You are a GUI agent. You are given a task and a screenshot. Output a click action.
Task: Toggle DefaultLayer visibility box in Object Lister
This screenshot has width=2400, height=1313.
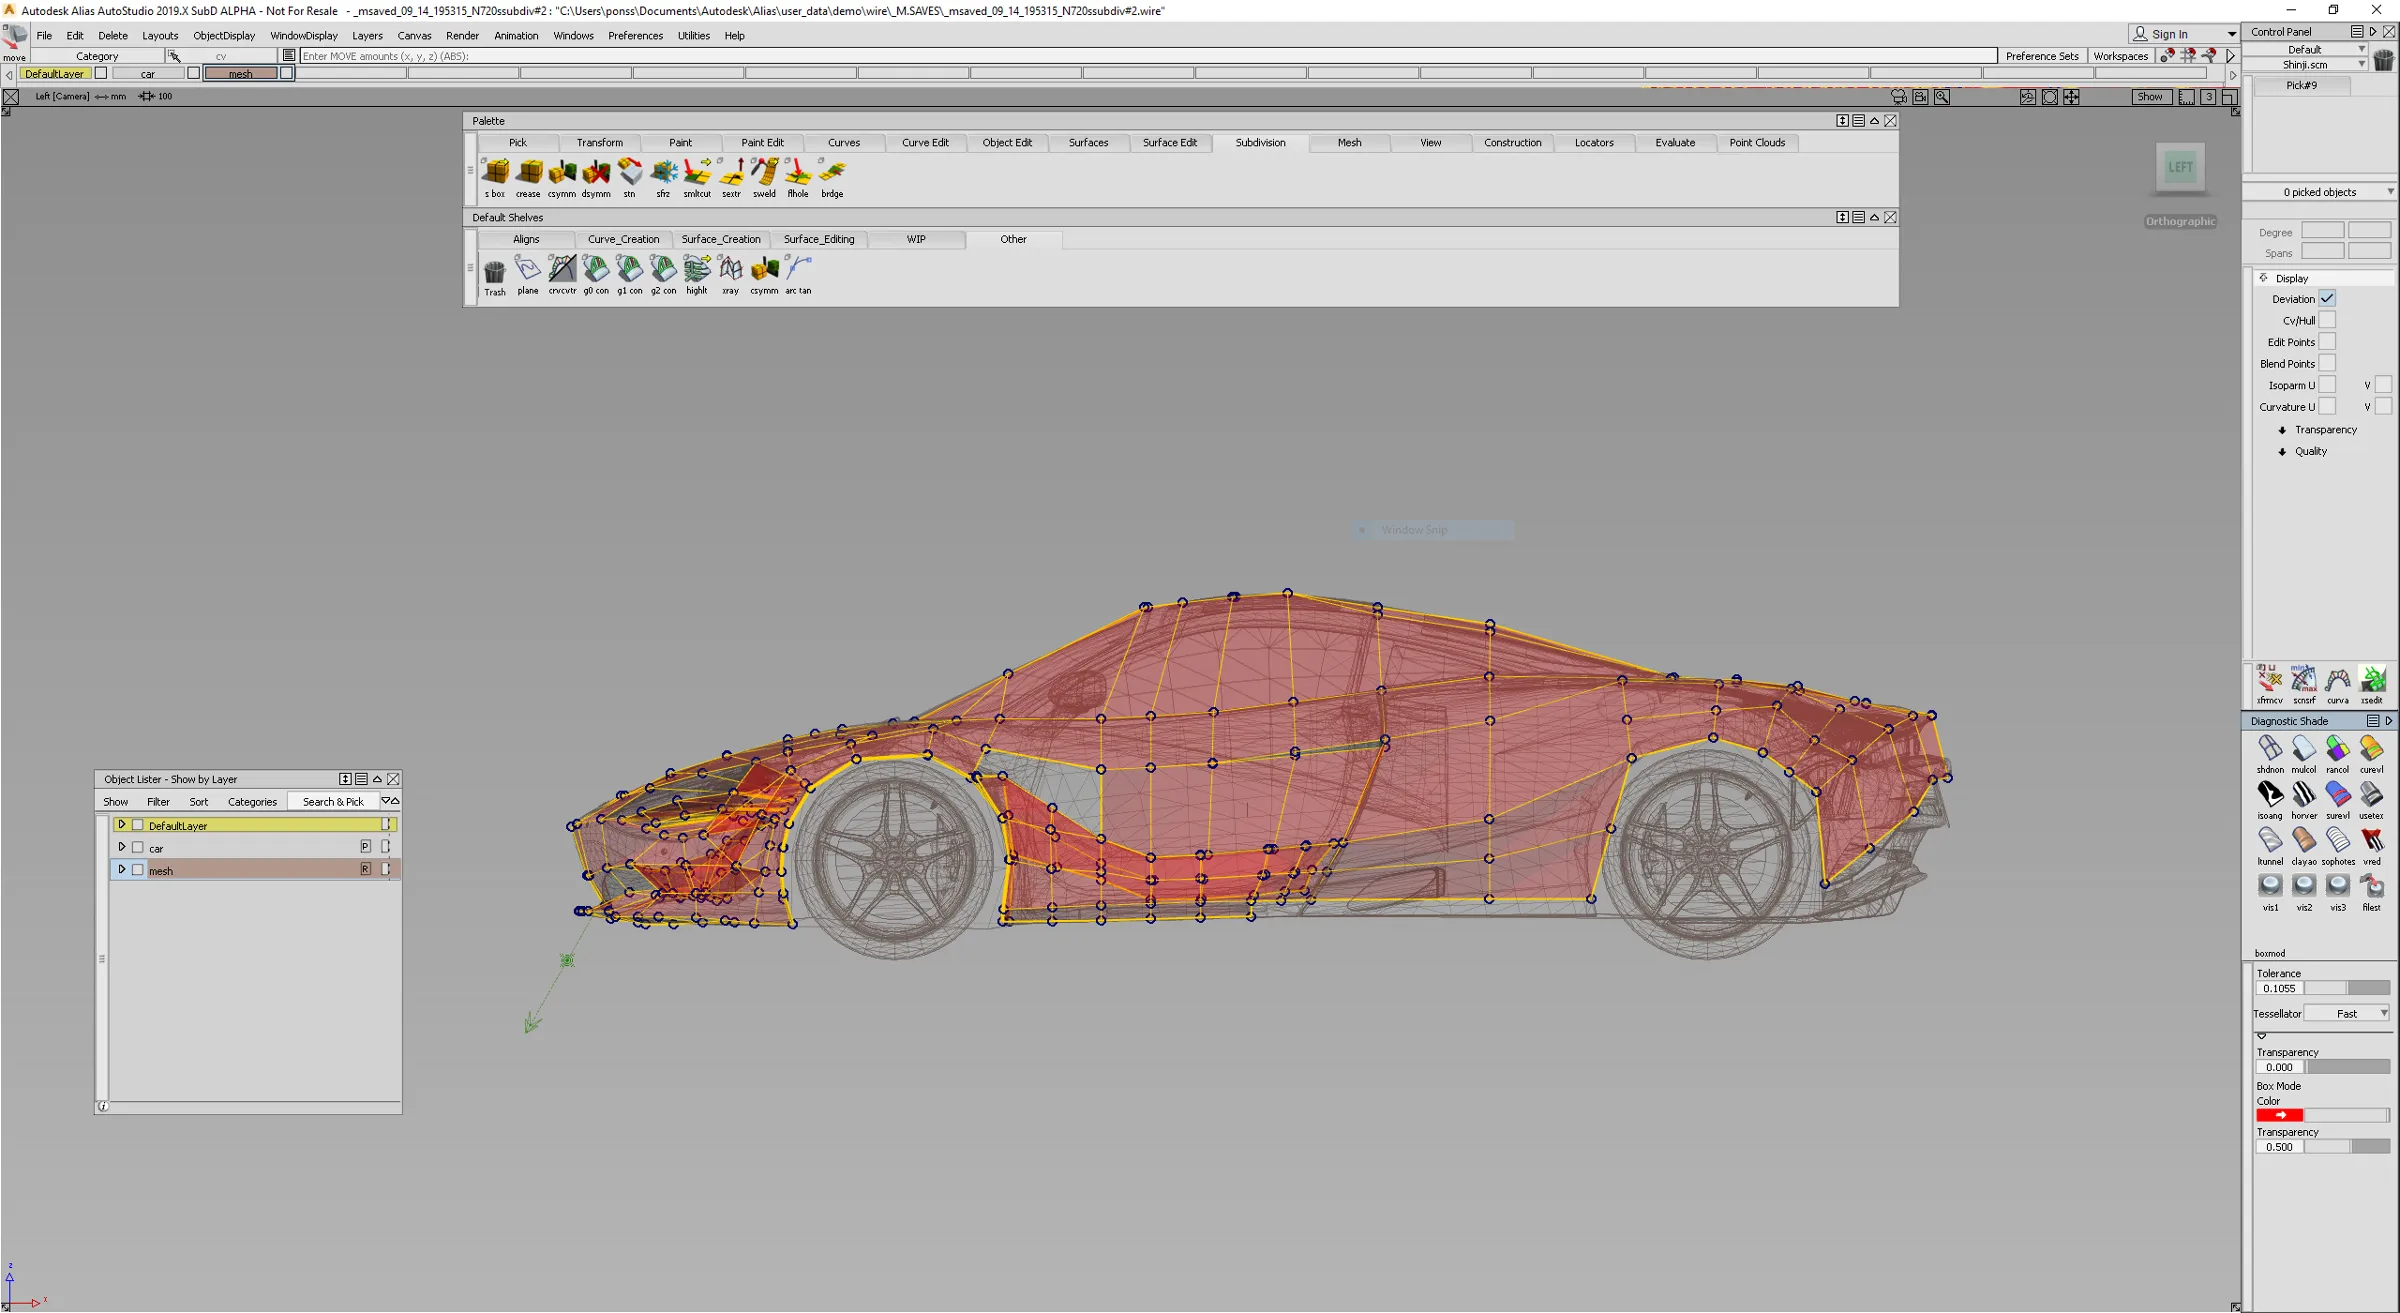tap(138, 825)
